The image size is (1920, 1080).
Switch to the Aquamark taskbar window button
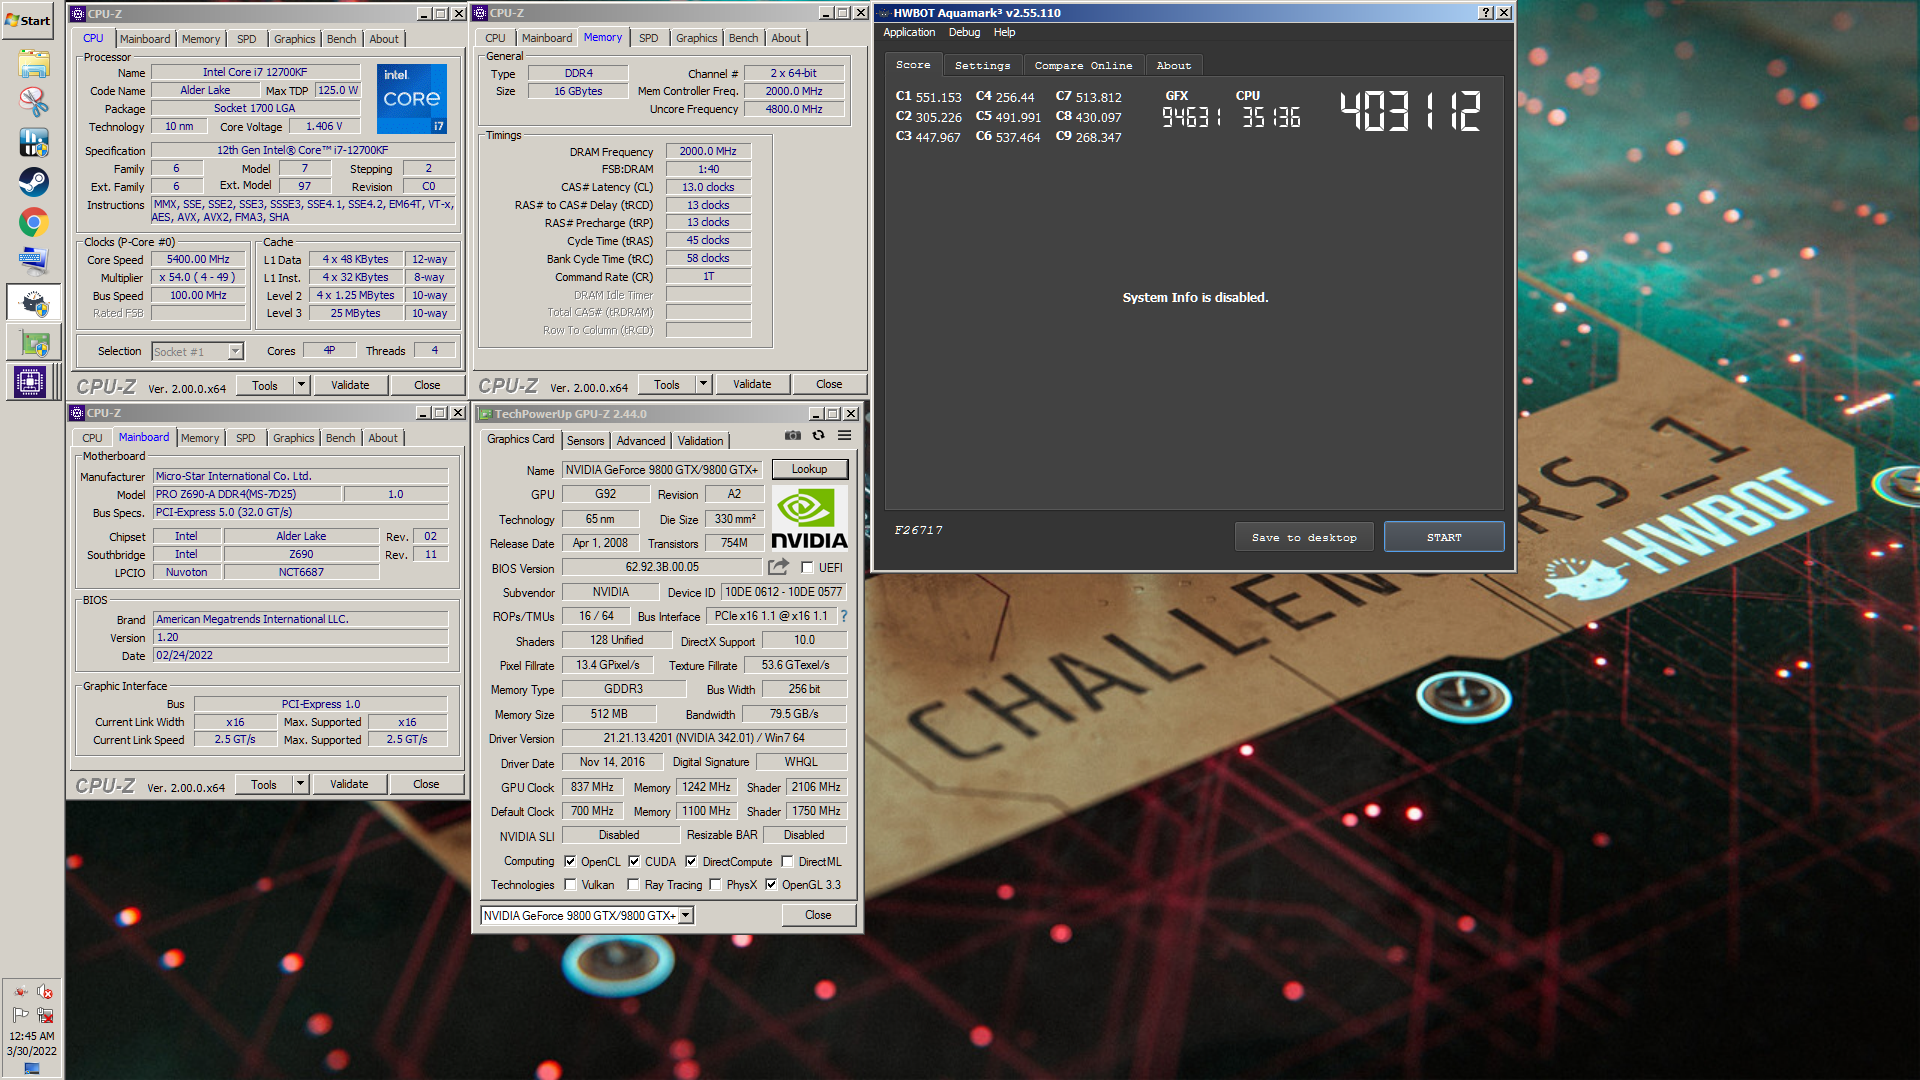(x=33, y=302)
